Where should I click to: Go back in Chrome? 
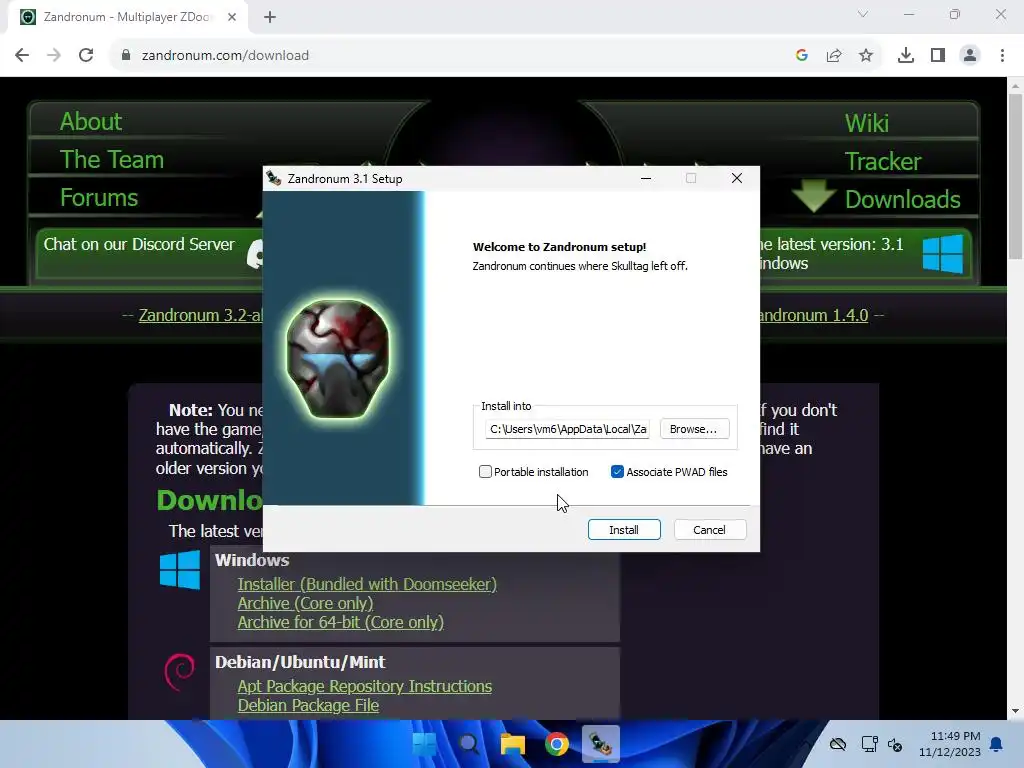coord(22,55)
